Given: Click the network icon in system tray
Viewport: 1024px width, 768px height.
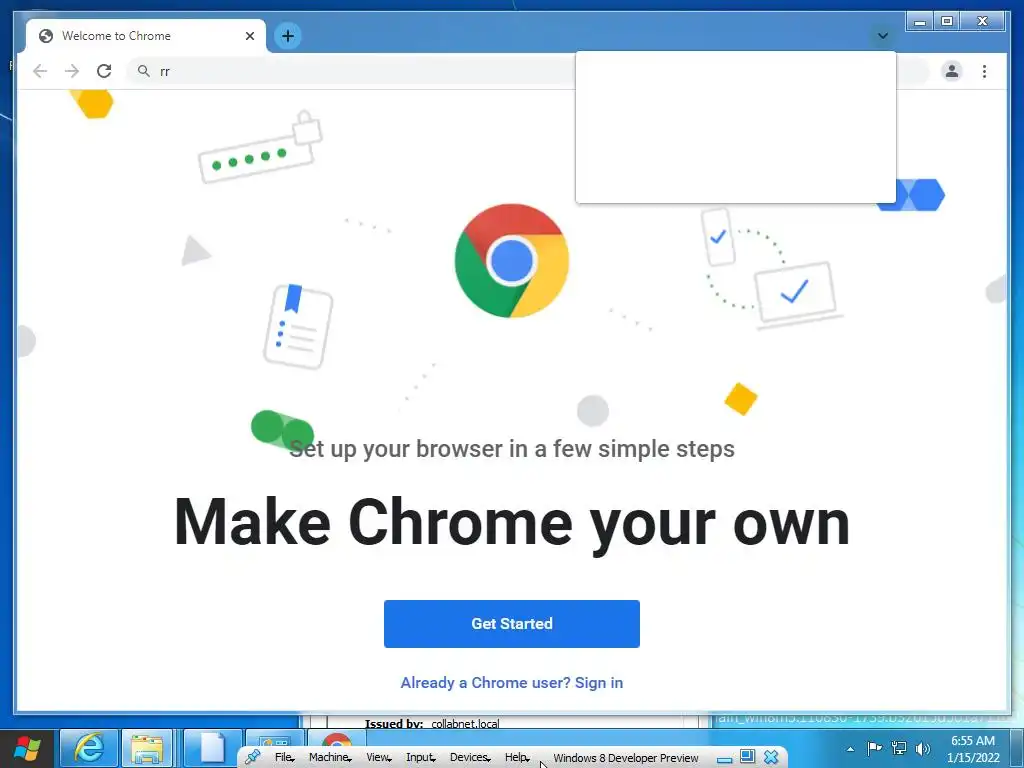Looking at the screenshot, I should (x=899, y=748).
